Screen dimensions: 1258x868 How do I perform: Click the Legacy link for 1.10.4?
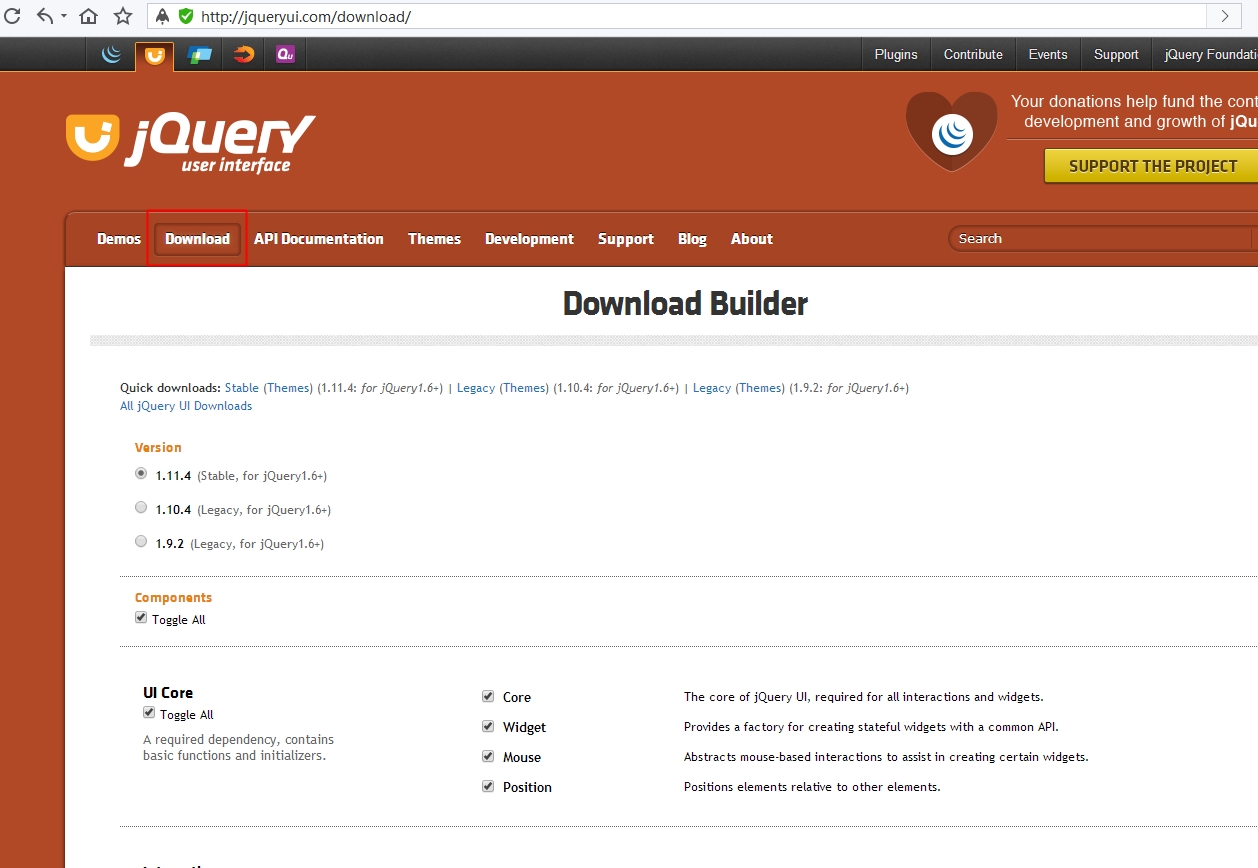(x=476, y=388)
